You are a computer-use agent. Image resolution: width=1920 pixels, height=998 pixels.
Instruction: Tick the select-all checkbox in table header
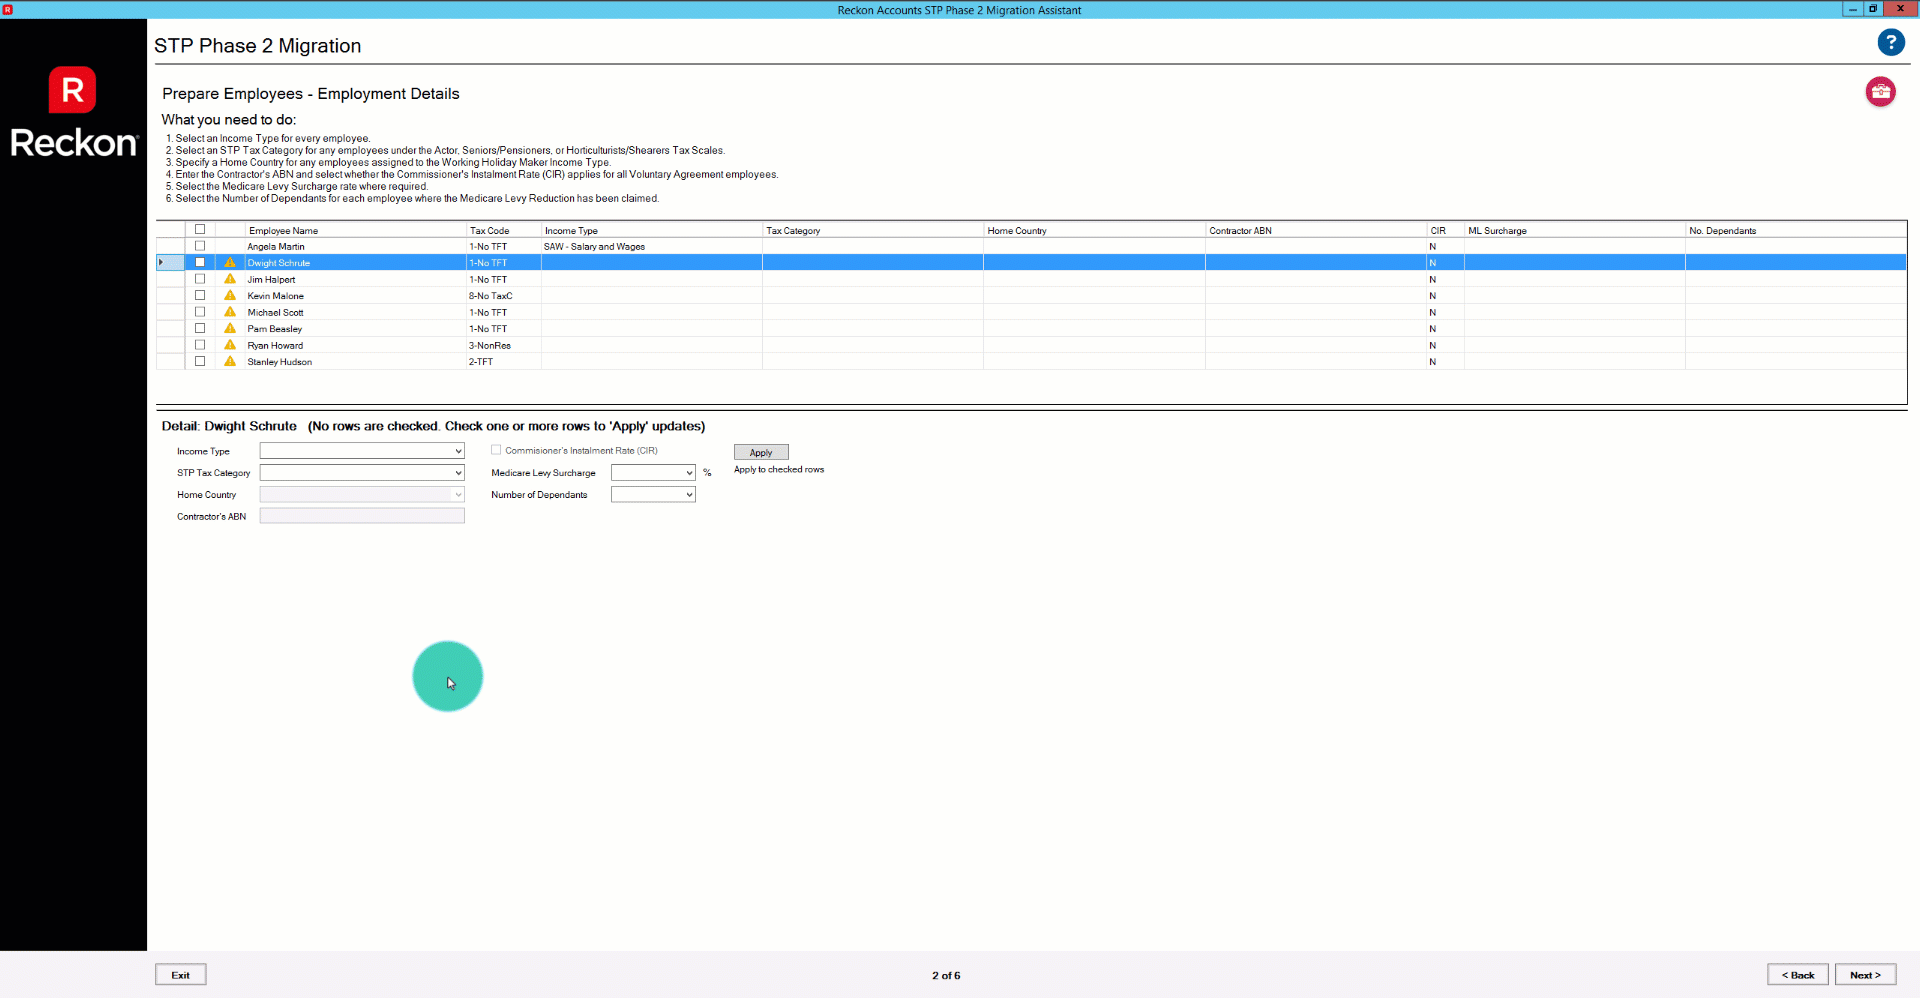[x=200, y=229]
